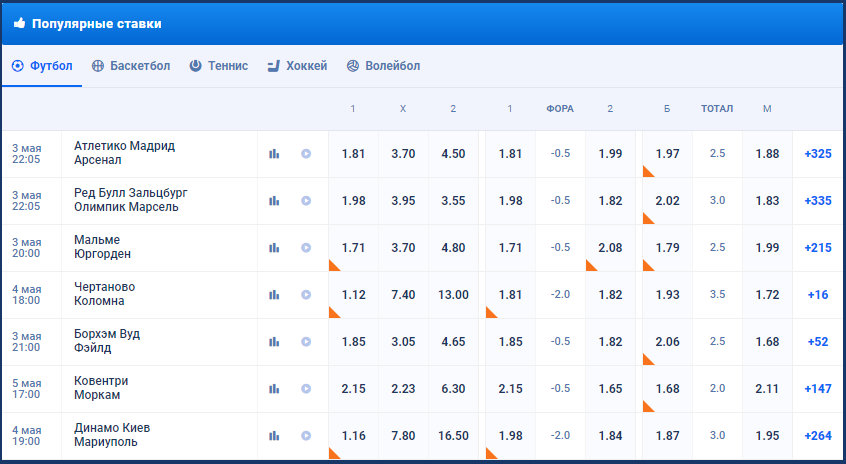Show statistics chart for Чертаново – Коломна

[x=274, y=295]
